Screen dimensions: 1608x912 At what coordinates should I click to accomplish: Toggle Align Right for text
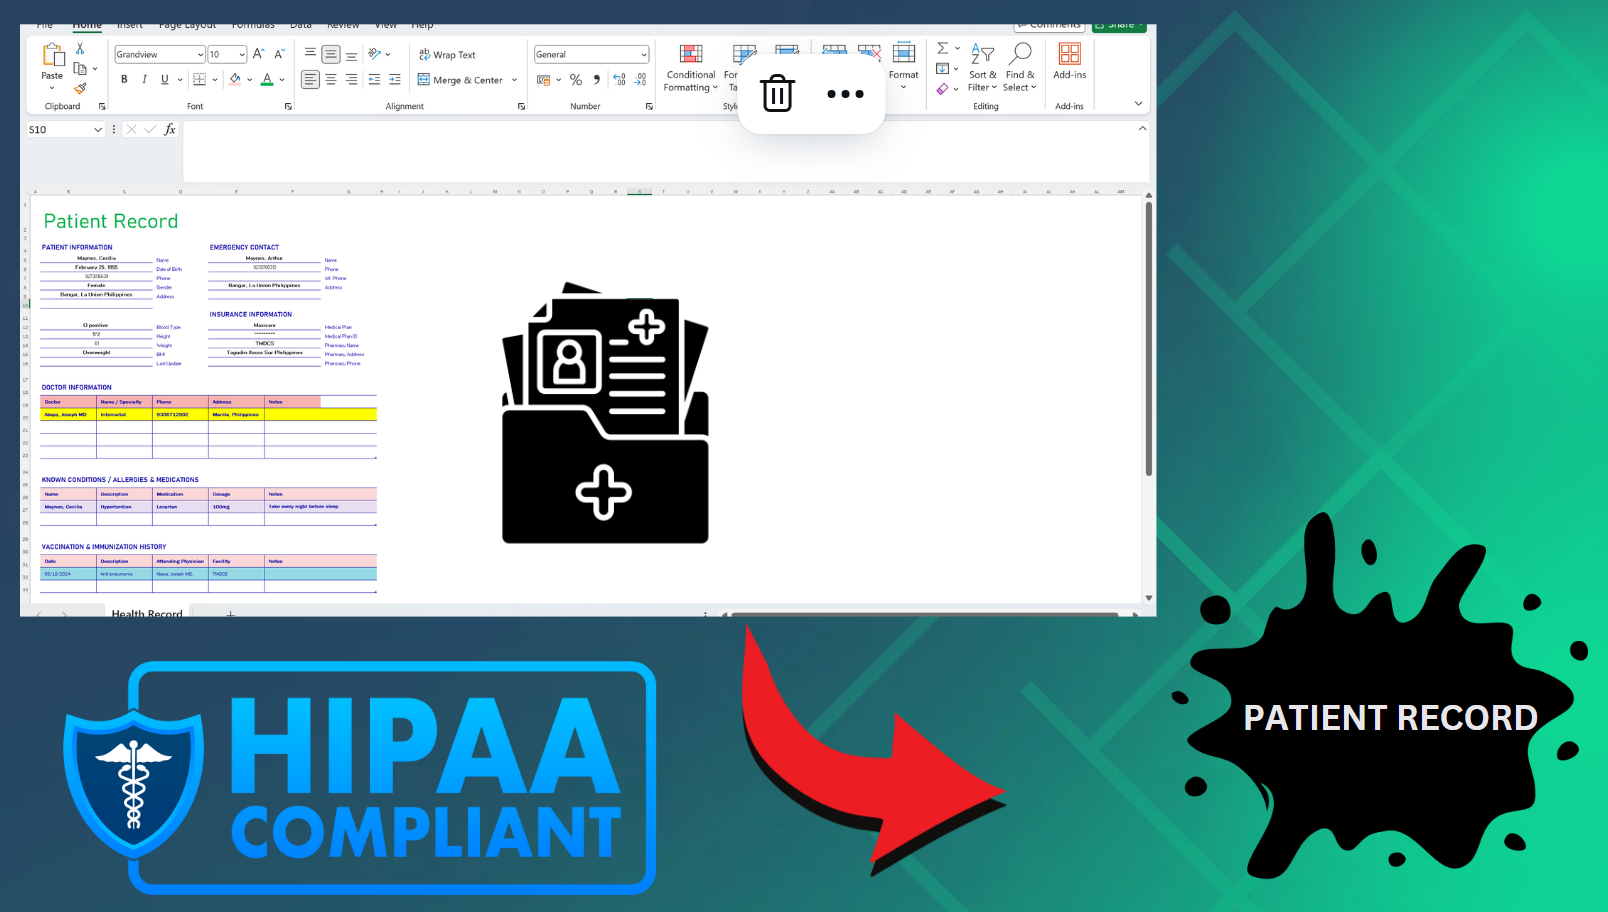[x=352, y=79]
